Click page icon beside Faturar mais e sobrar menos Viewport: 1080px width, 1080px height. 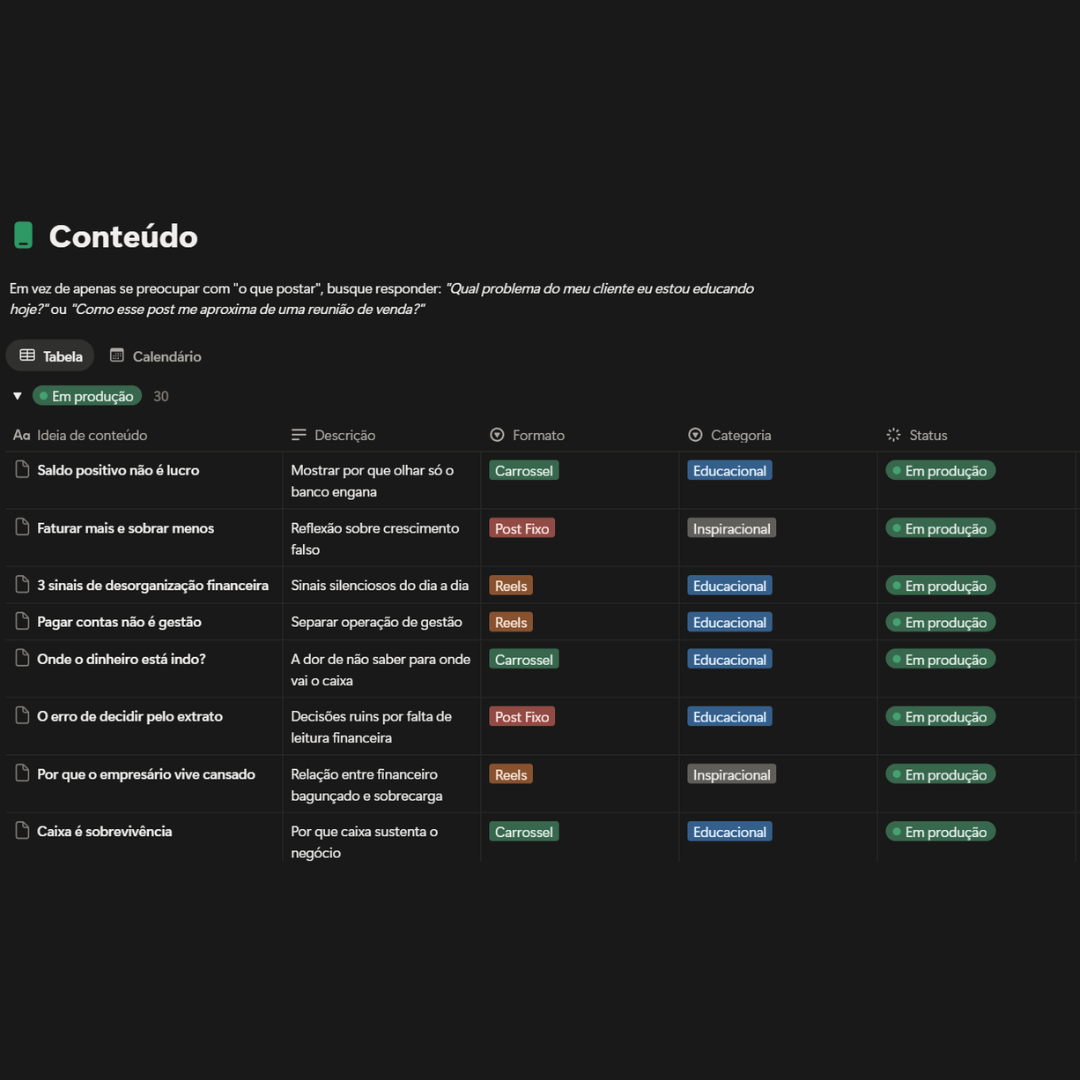coord(22,528)
